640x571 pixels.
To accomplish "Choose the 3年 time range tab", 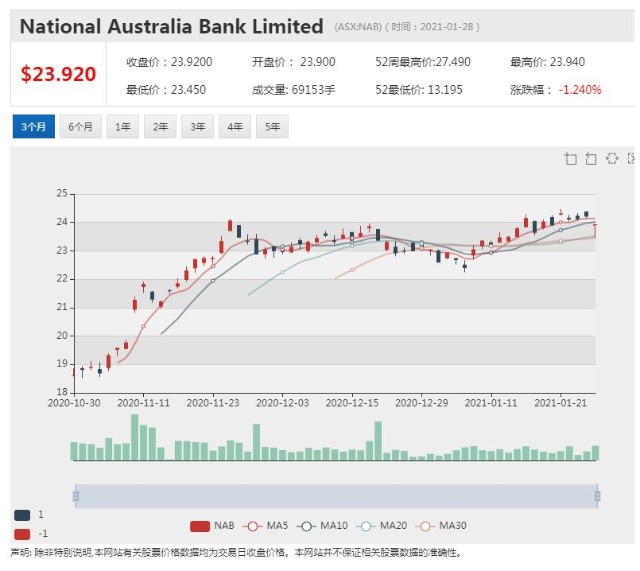I will point(198,127).
